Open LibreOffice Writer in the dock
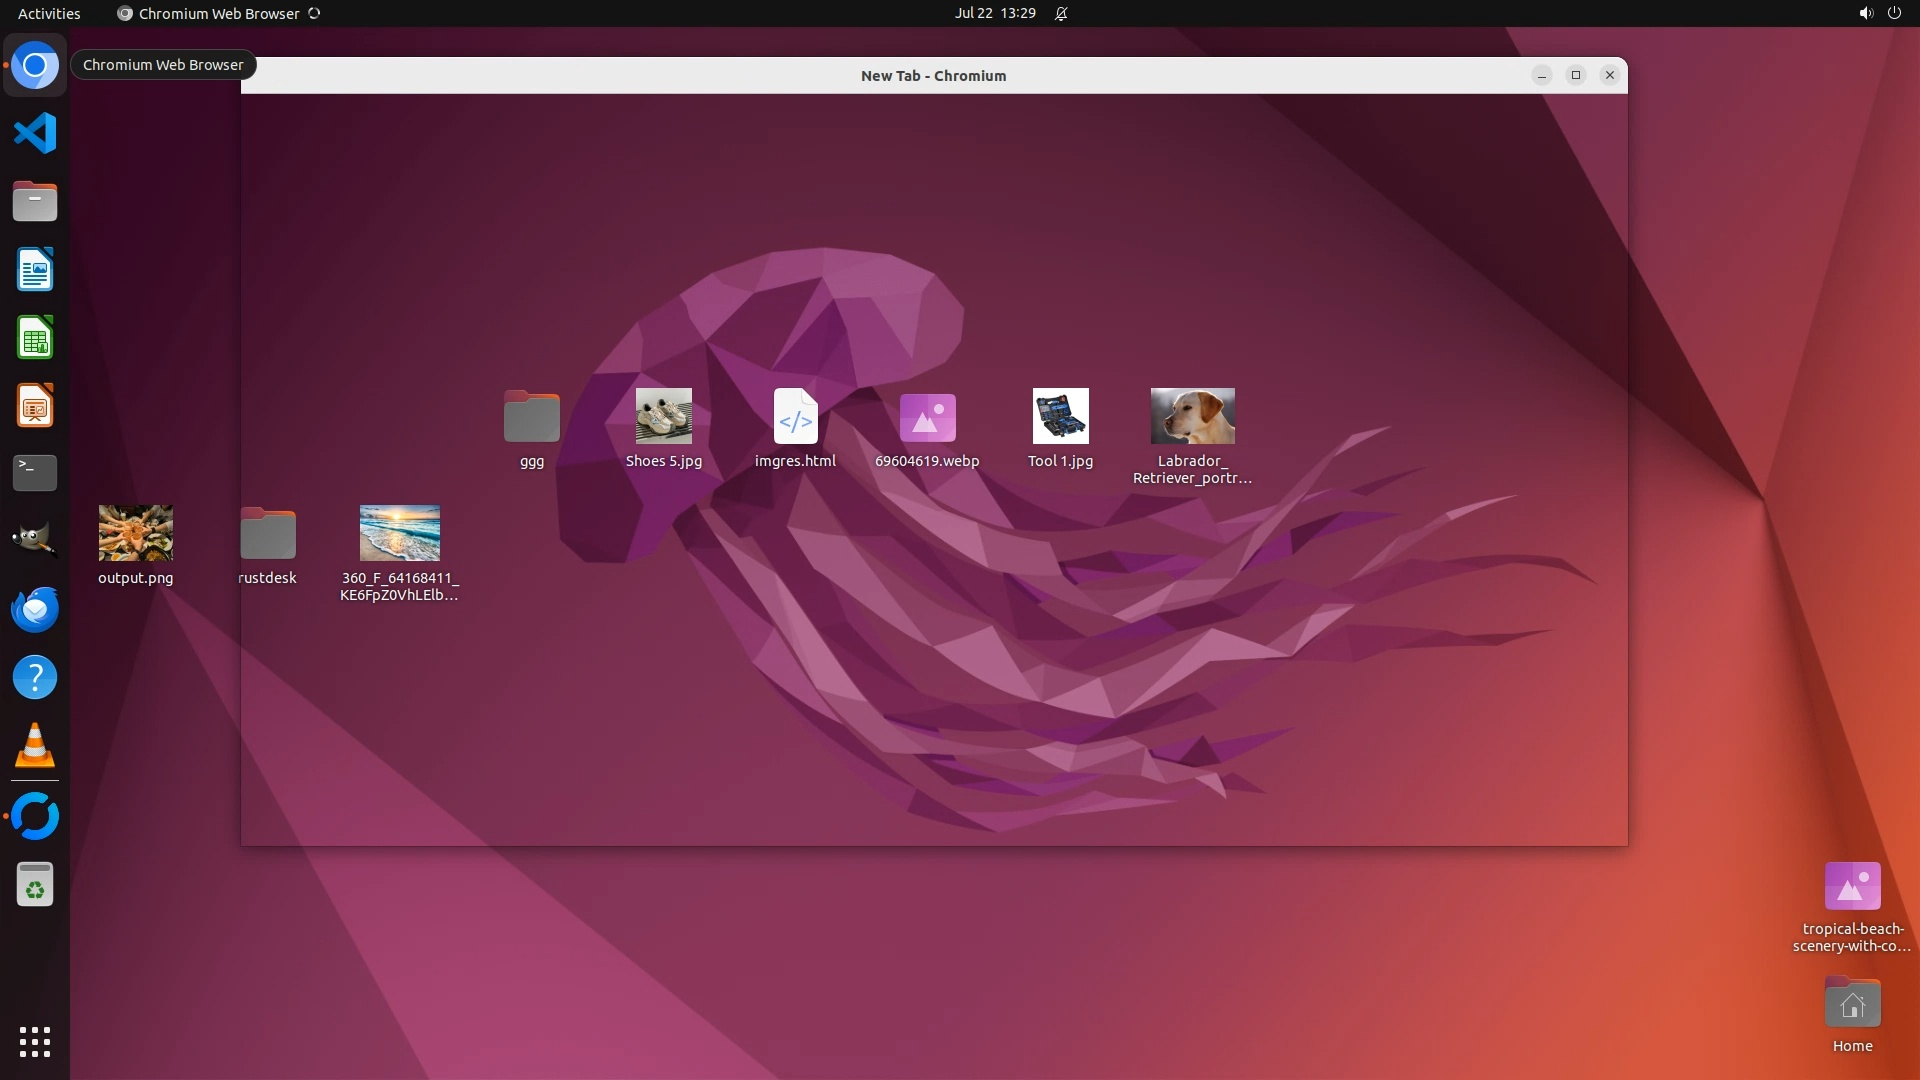Screen dimensions: 1920x1080 [35, 269]
